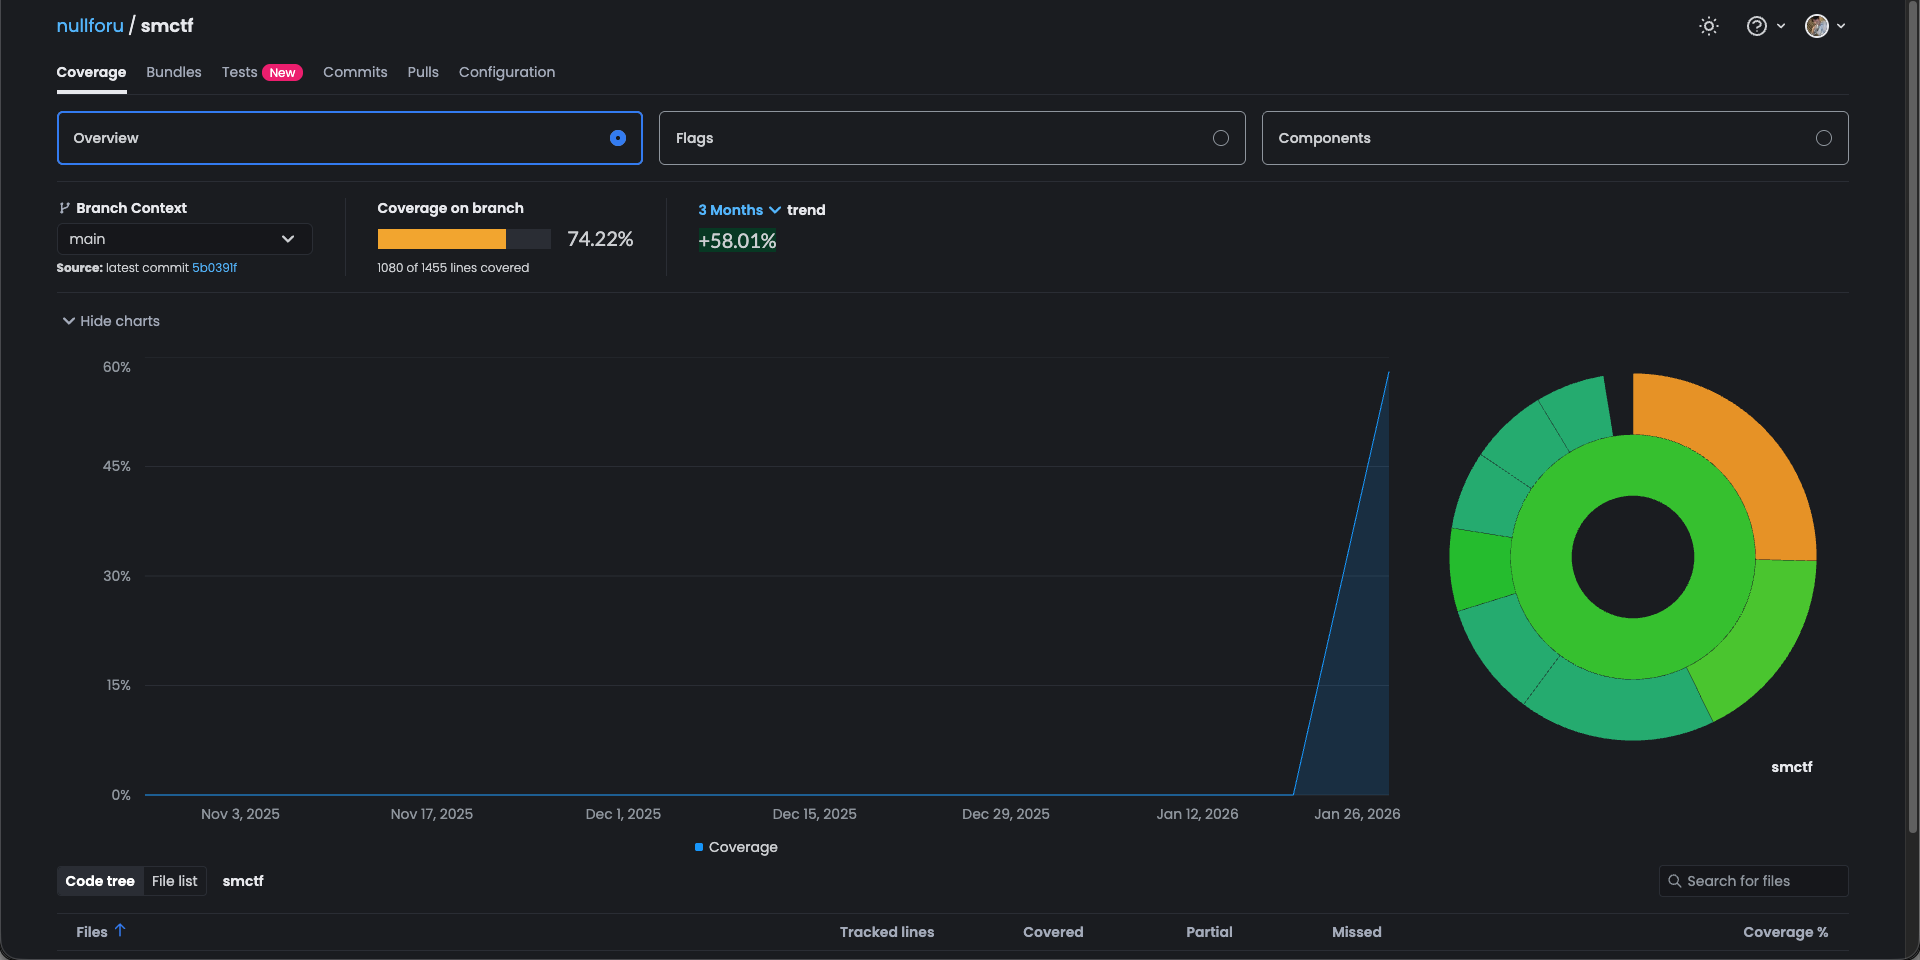Click the Files sort arrow icon

click(x=120, y=930)
